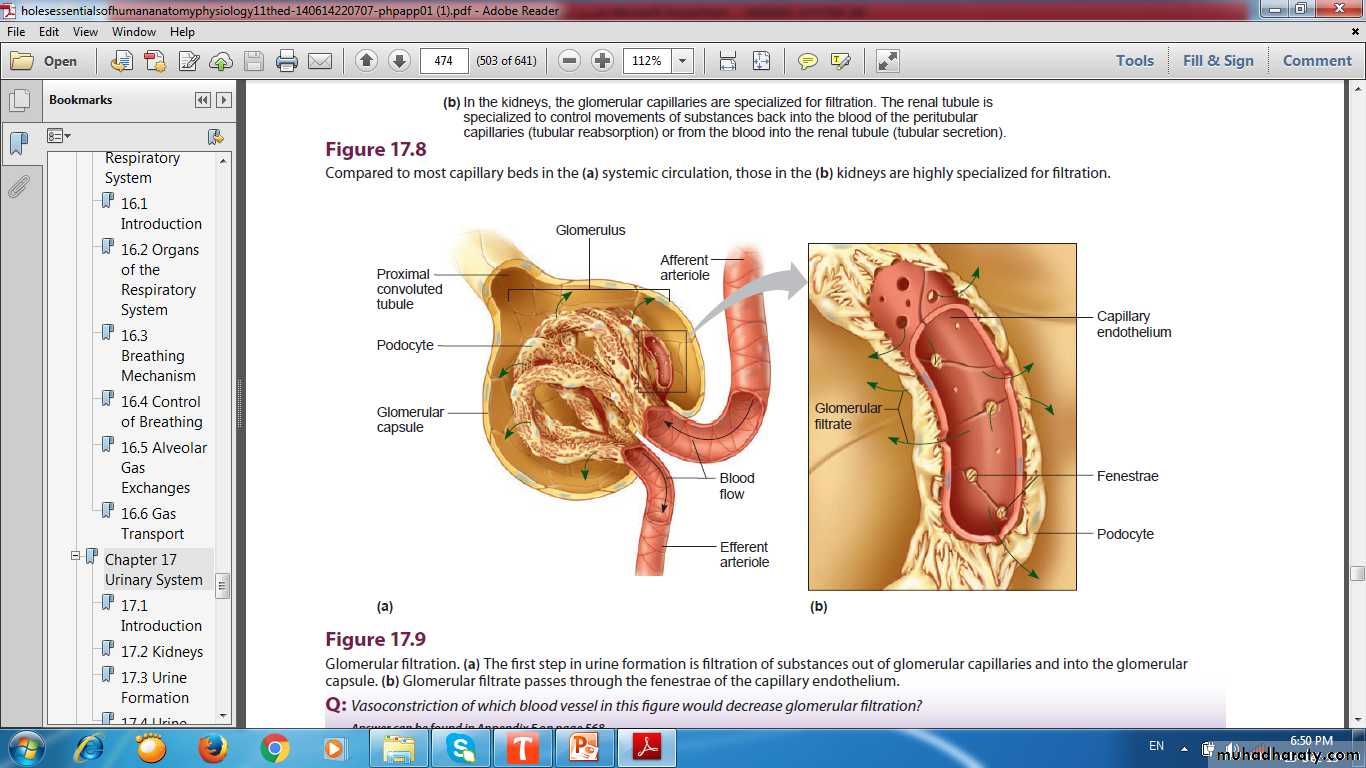Go to previous page with up arrow
The width and height of the screenshot is (1366, 768).
[x=366, y=61]
